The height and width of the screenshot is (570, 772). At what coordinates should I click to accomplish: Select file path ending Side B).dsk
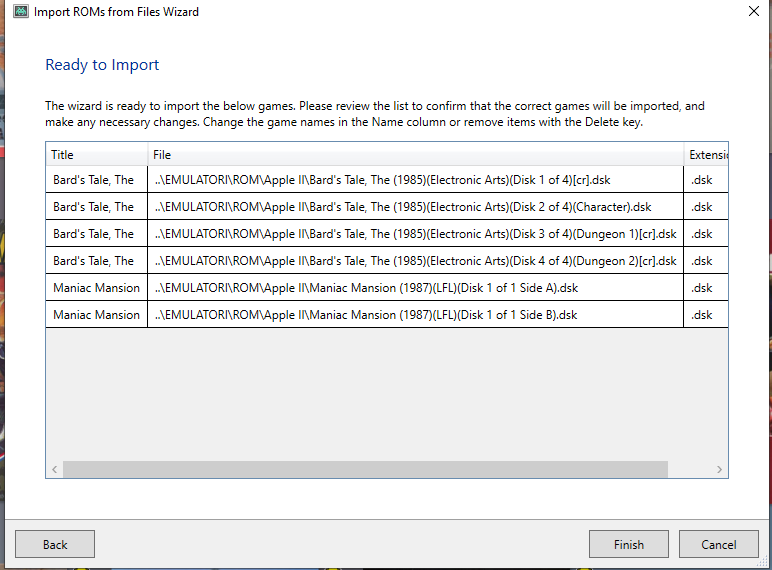[416, 315]
